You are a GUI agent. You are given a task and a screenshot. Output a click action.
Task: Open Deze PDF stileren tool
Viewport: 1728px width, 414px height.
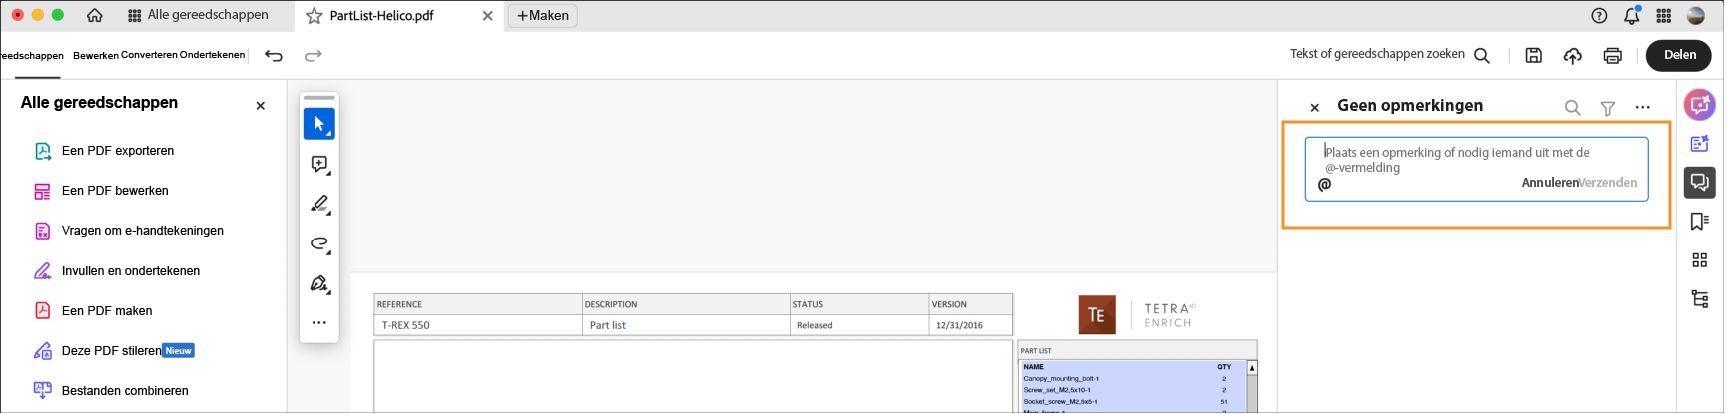click(x=112, y=351)
